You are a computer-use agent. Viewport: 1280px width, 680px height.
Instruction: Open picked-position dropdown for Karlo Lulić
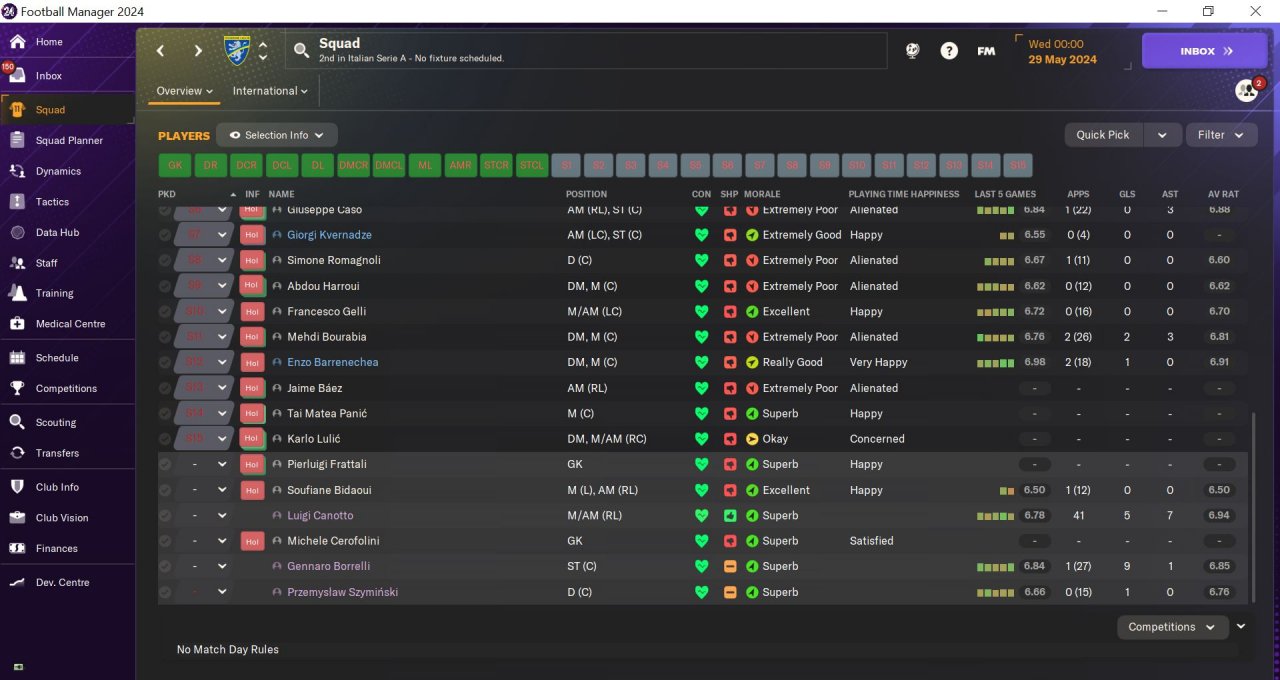(222, 439)
